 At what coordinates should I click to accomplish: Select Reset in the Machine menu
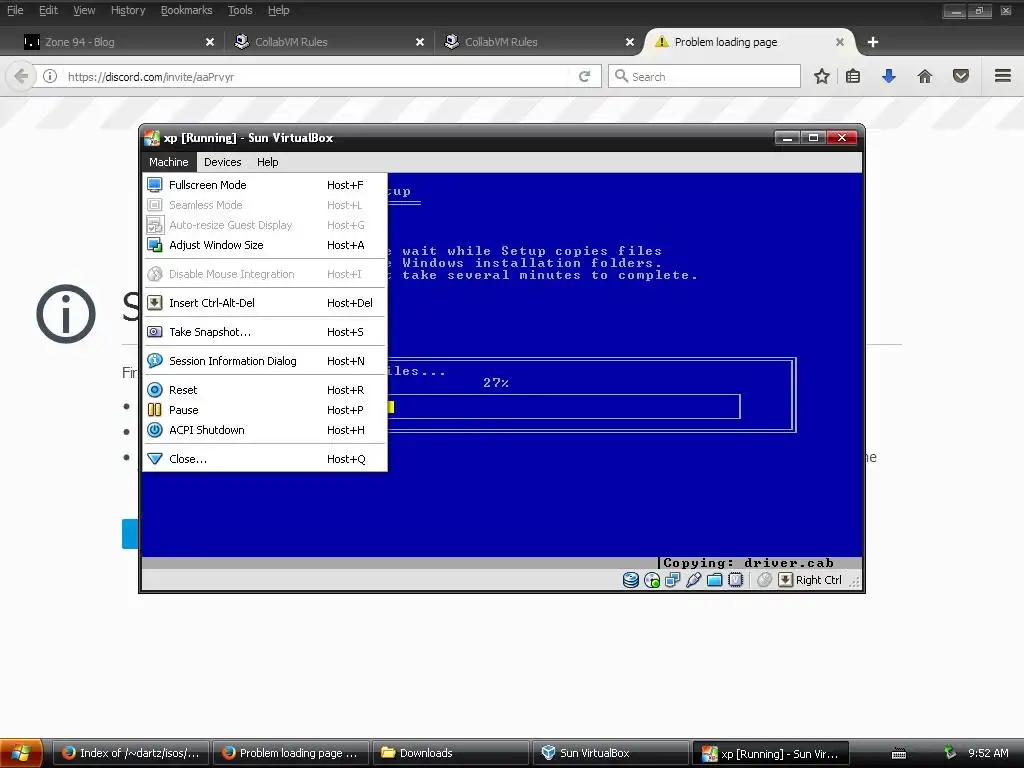click(264, 390)
